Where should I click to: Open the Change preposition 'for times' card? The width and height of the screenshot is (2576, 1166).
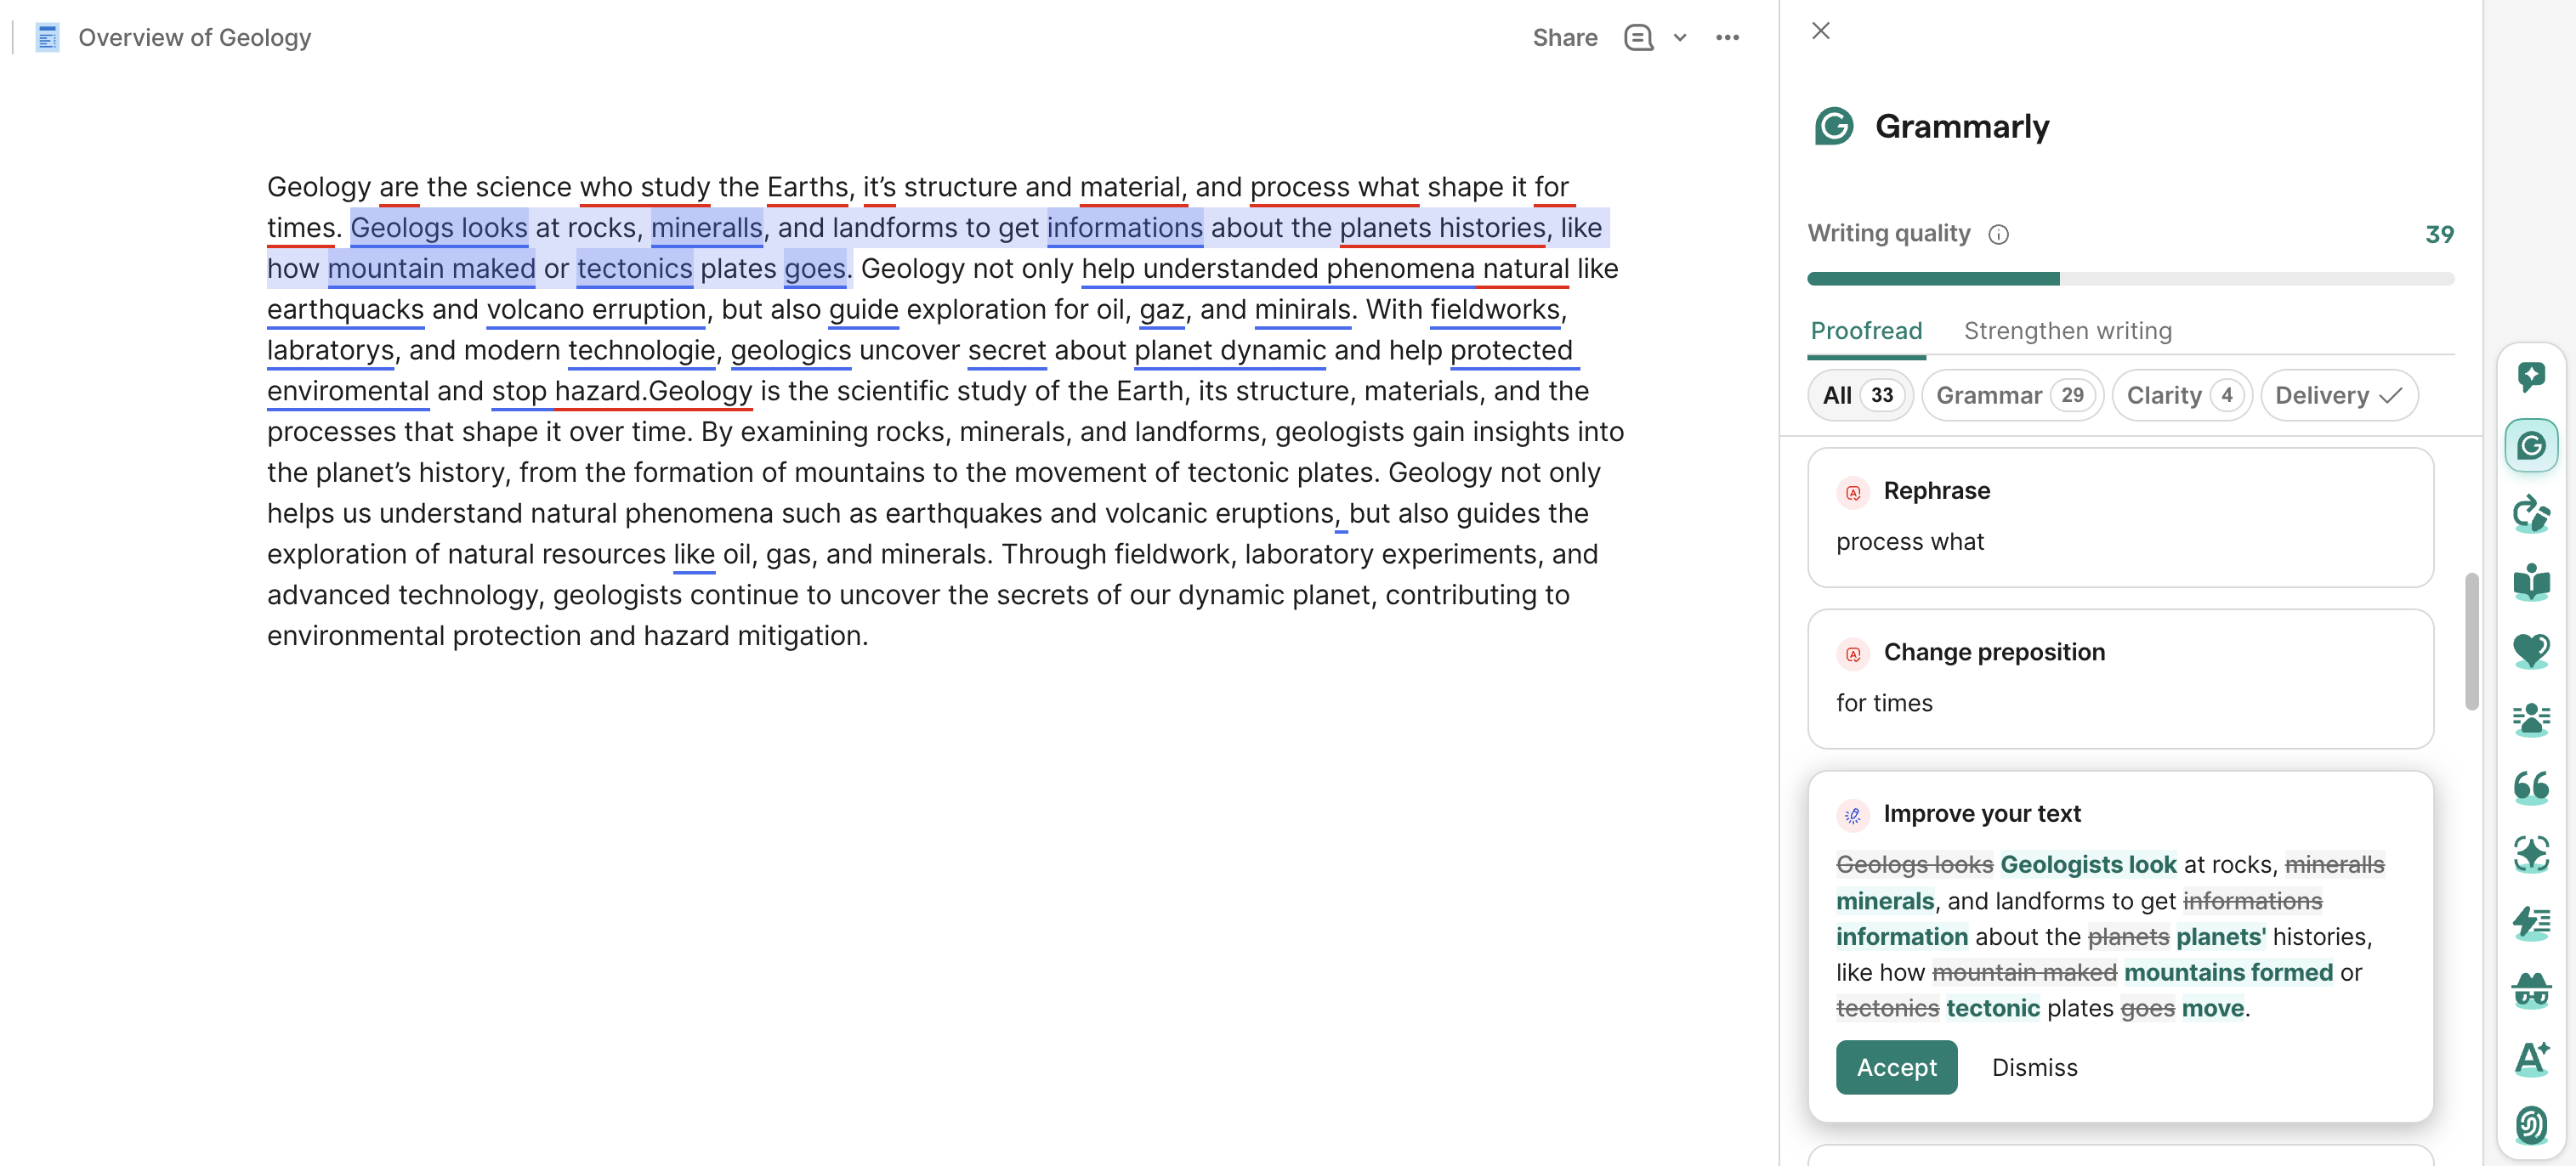2120,679
